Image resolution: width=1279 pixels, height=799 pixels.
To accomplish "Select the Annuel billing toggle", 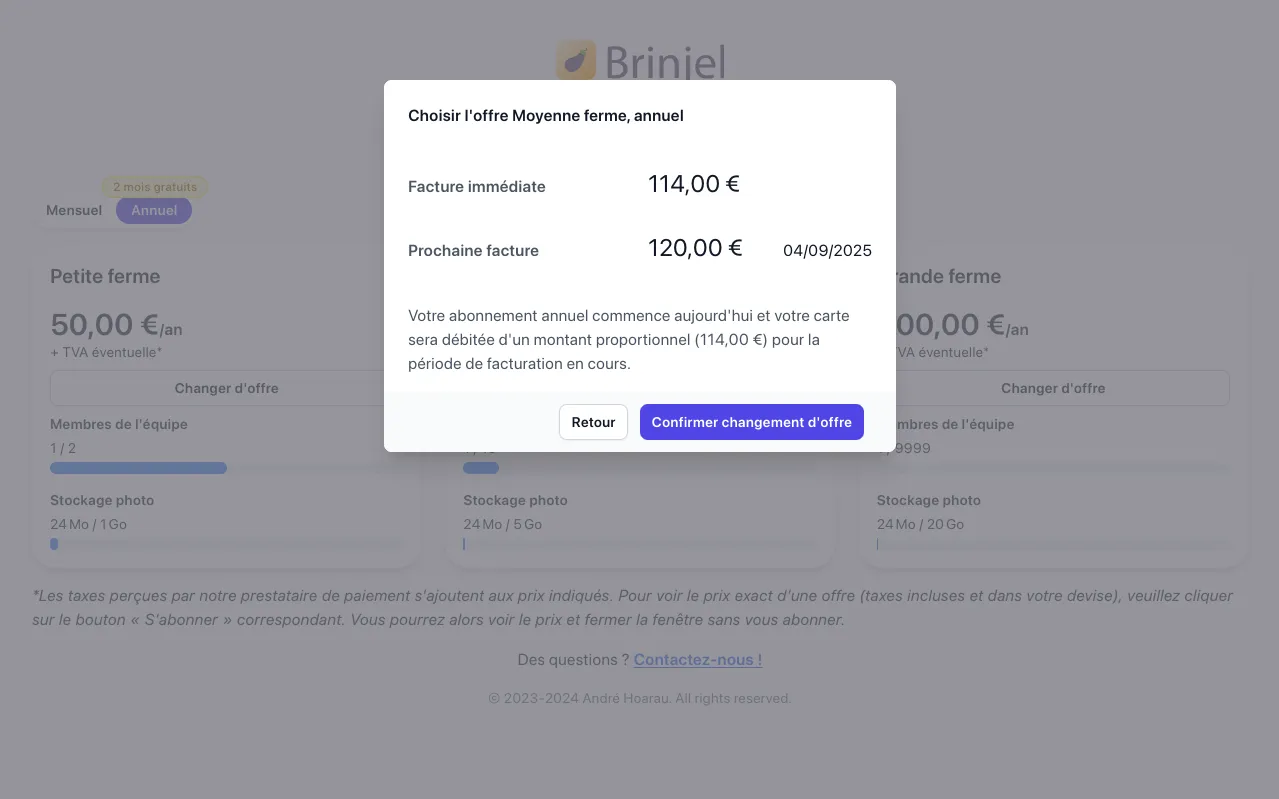I will tap(153, 210).
